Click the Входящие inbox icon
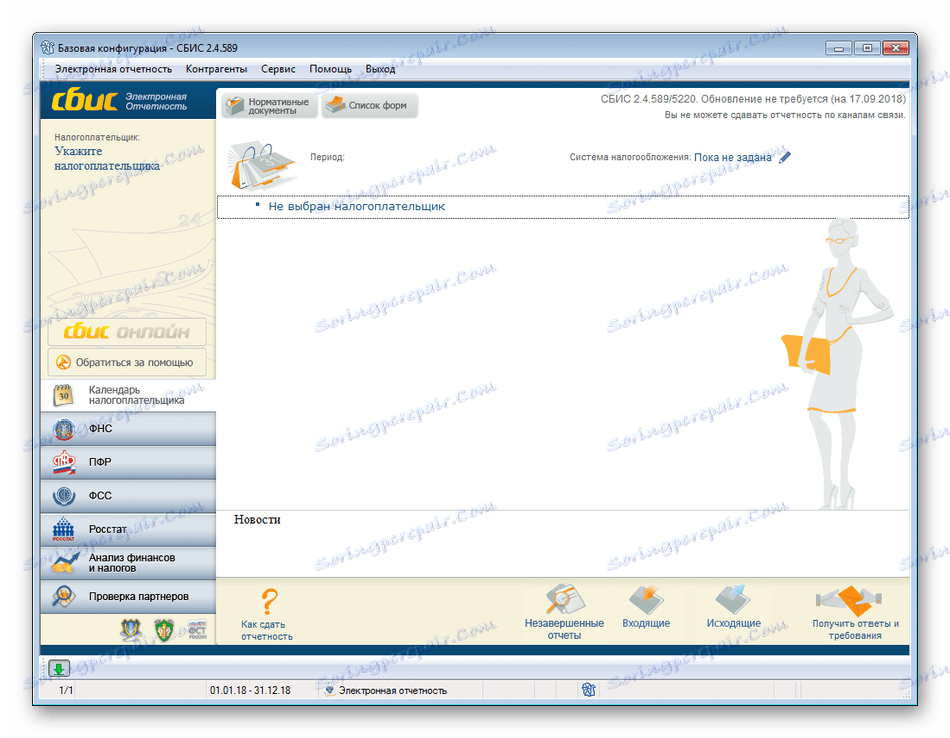 coord(646,599)
